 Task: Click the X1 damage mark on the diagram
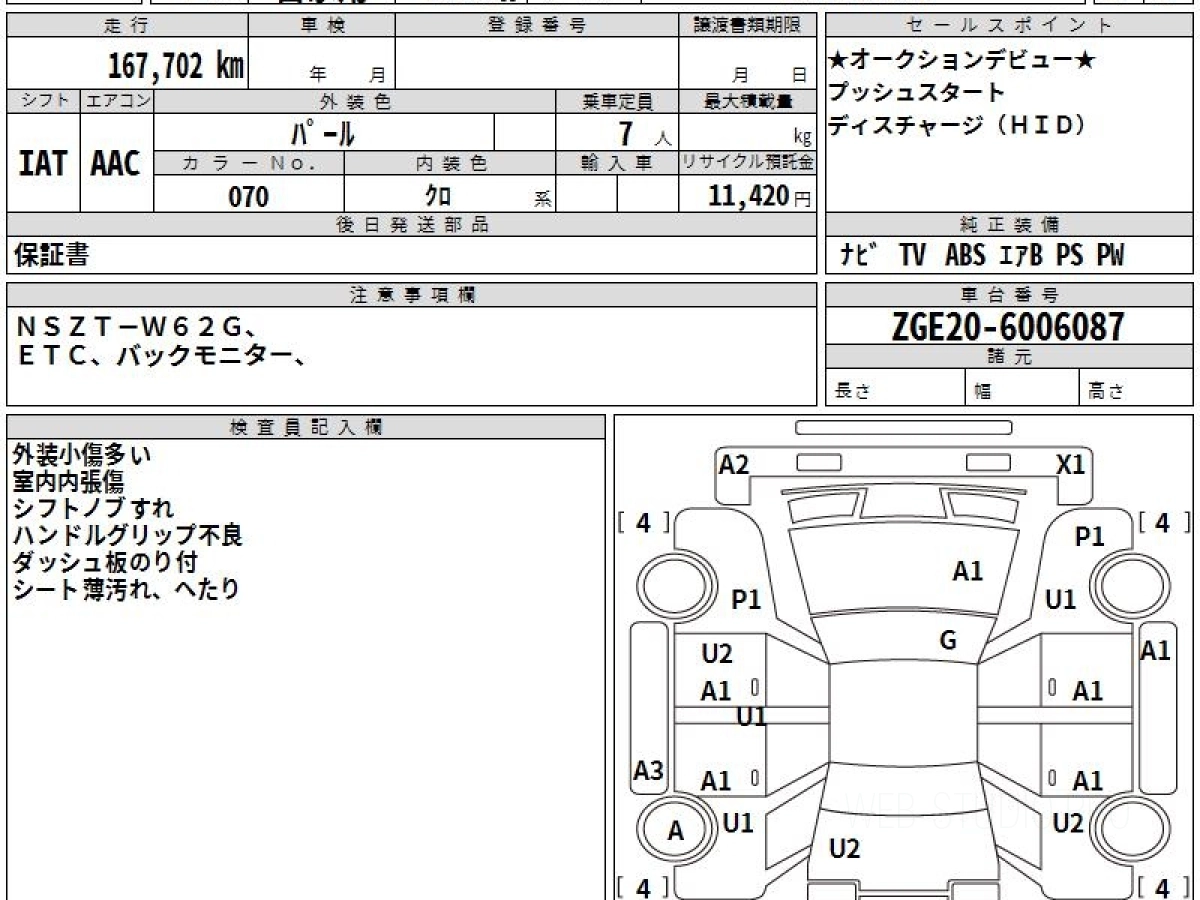(1071, 464)
